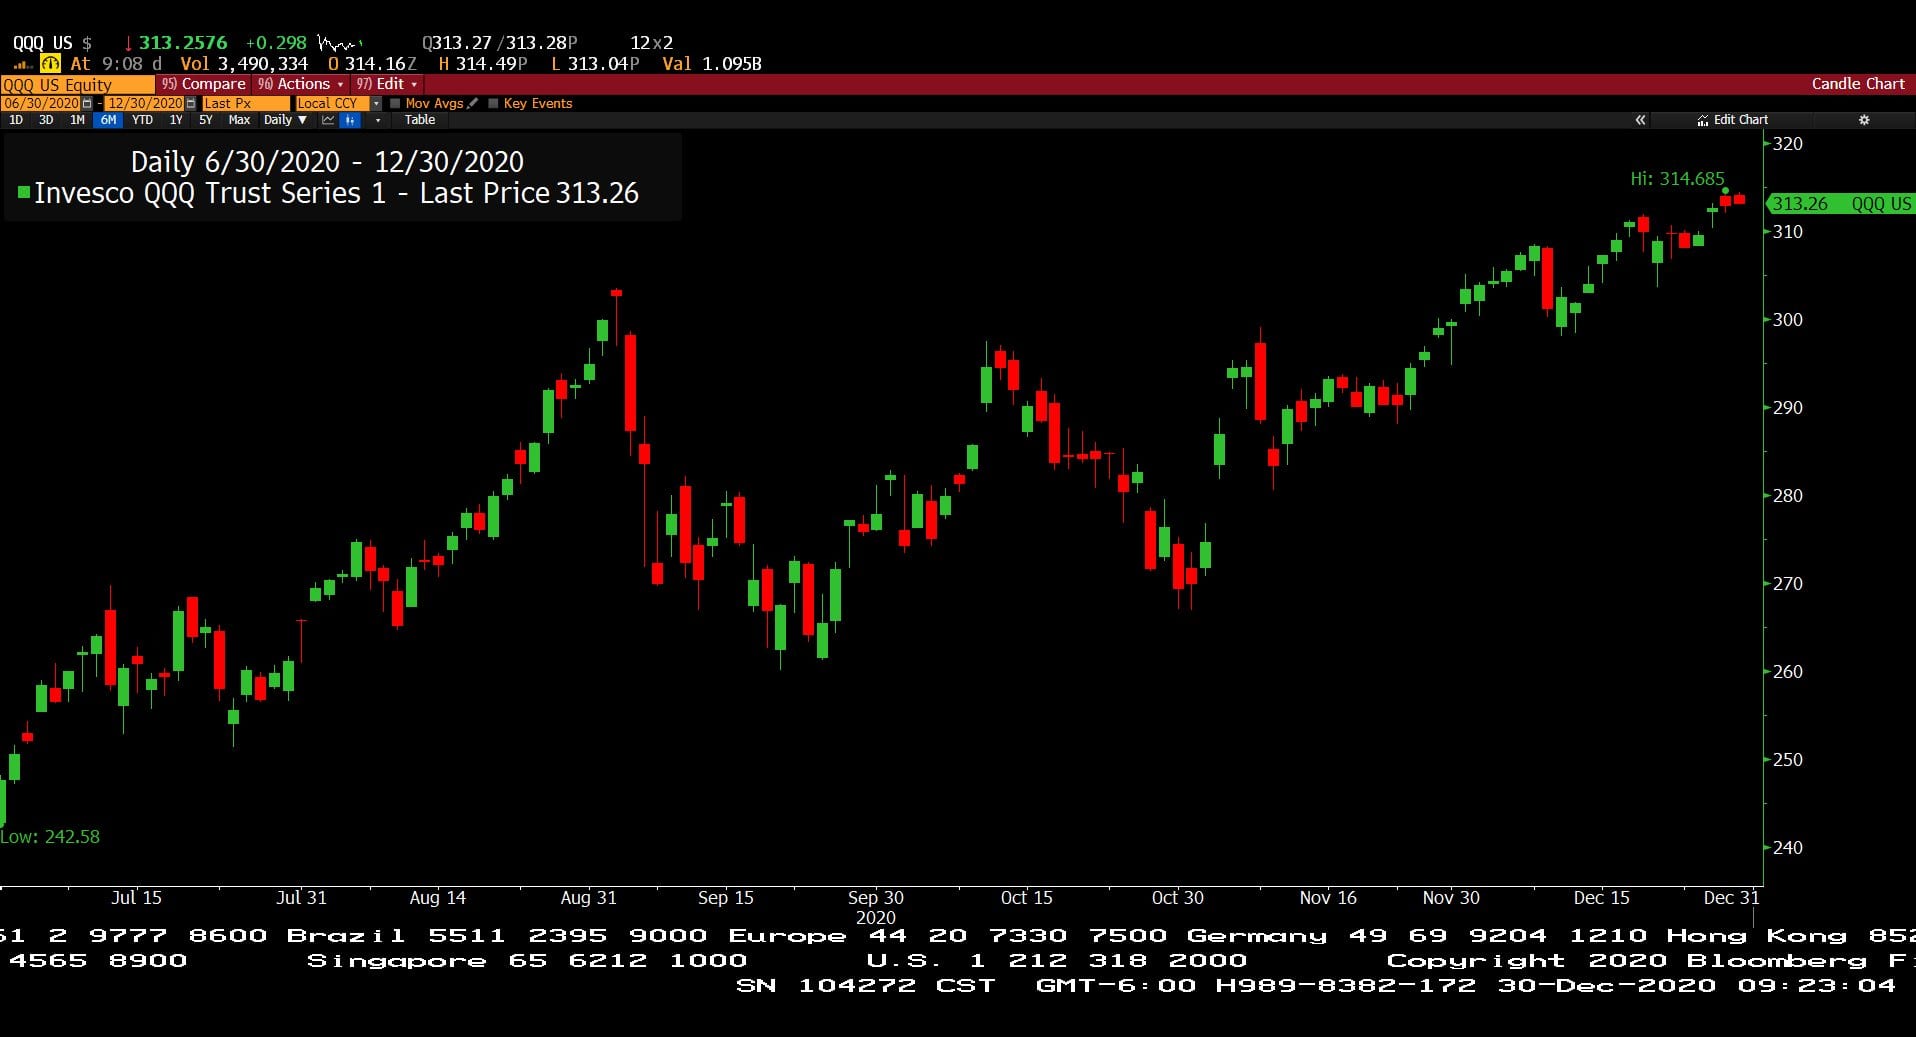Click the open price O 314.16Z

pyautogui.click(x=372, y=64)
